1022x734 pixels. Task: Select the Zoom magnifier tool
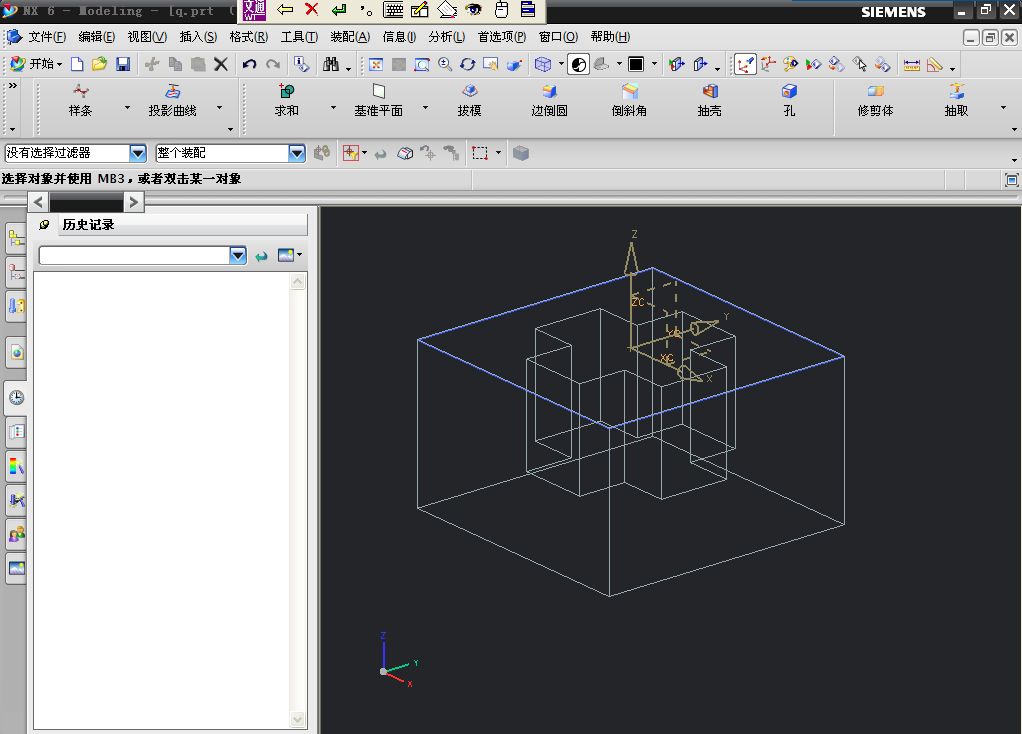[445, 64]
